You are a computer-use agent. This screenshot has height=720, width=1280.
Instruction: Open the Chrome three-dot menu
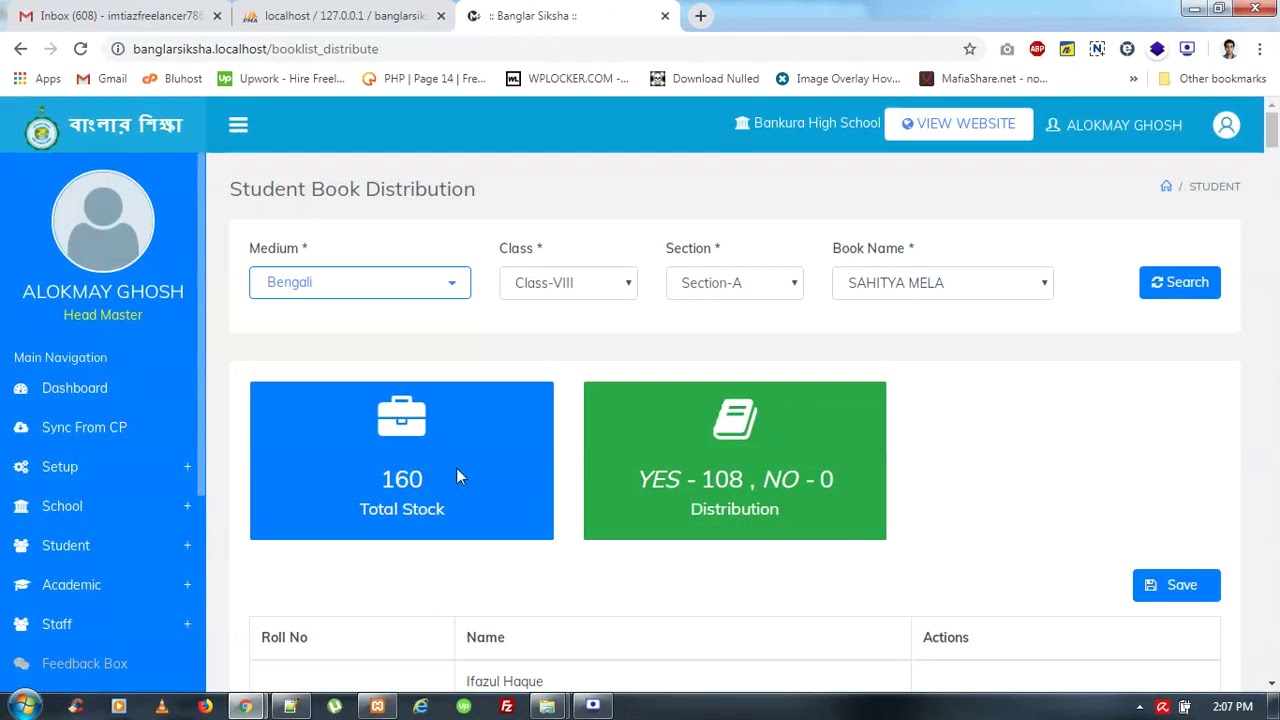click(x=1260, y=48)
